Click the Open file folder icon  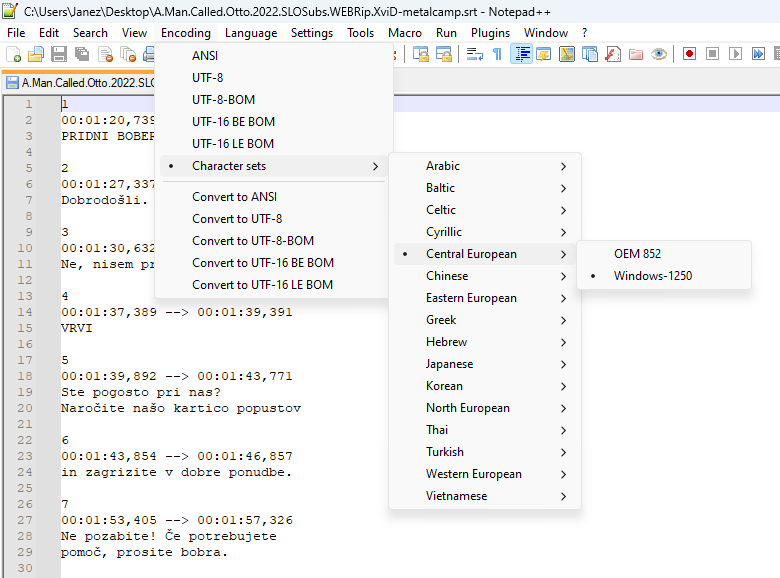36,54
